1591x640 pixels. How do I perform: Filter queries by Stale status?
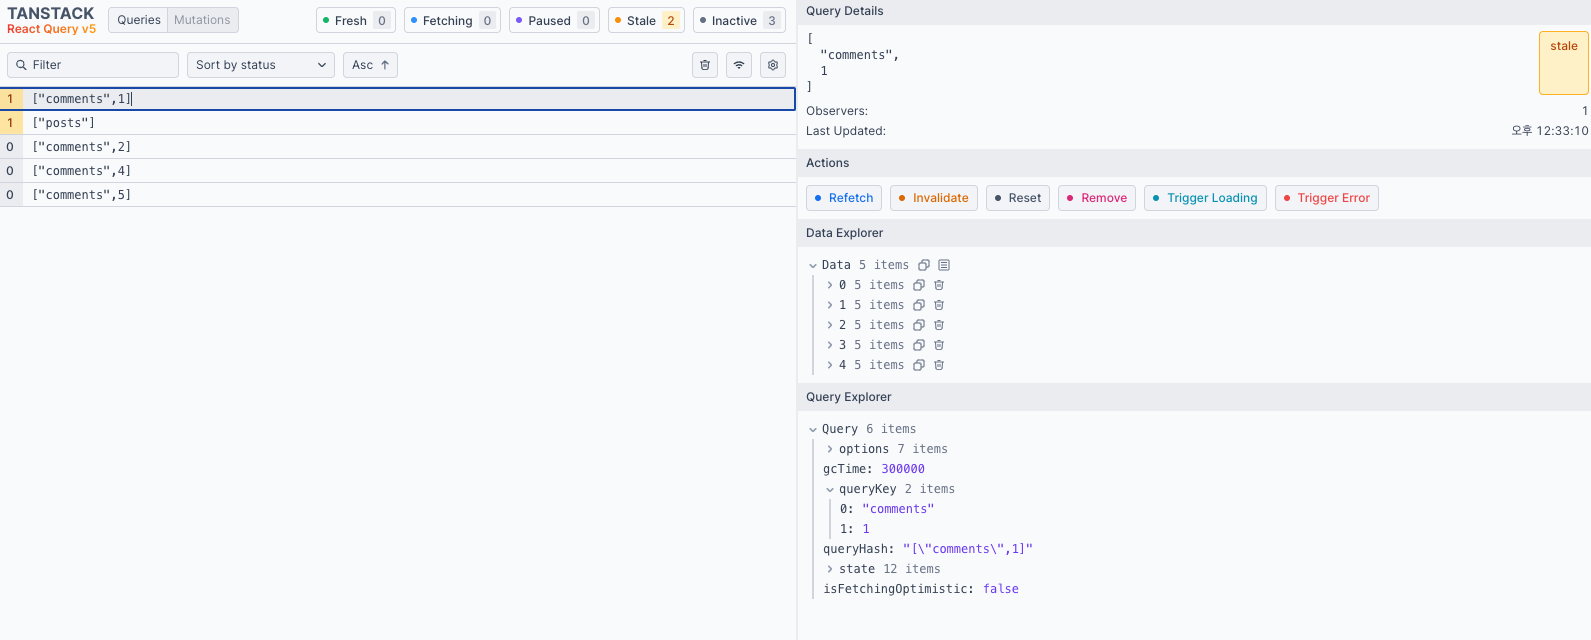coord(646,20)
